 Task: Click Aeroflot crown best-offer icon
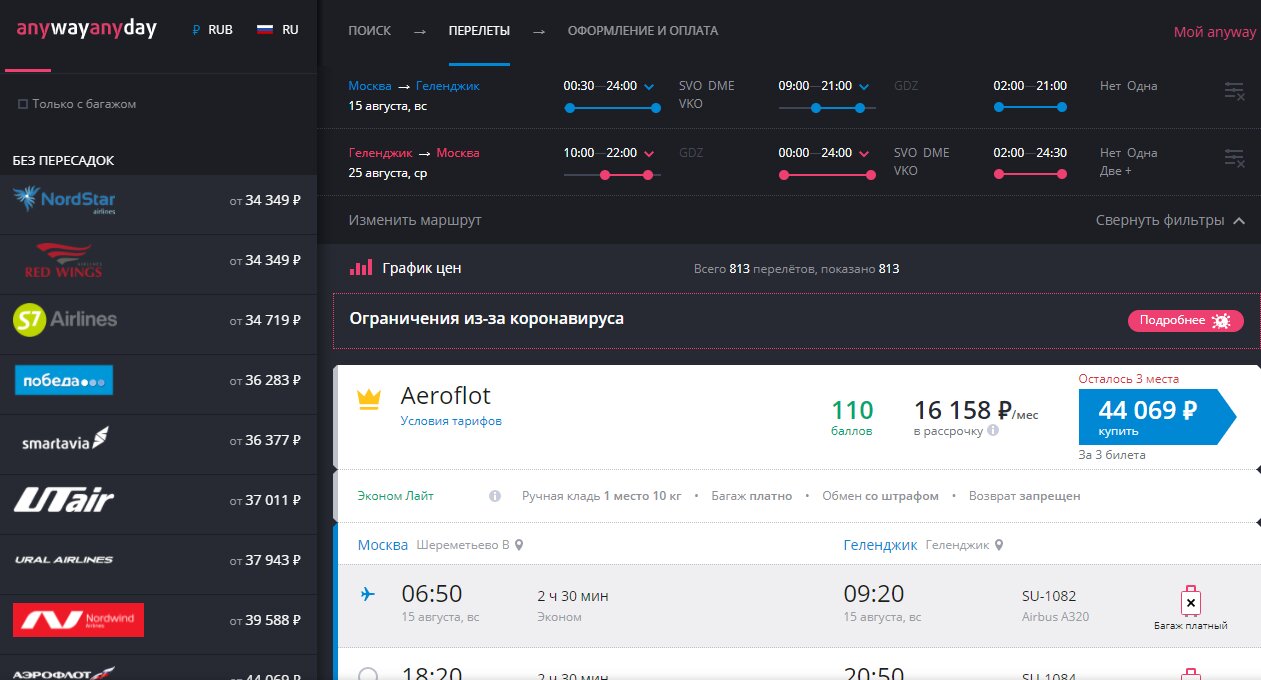(x=369, y=400)
